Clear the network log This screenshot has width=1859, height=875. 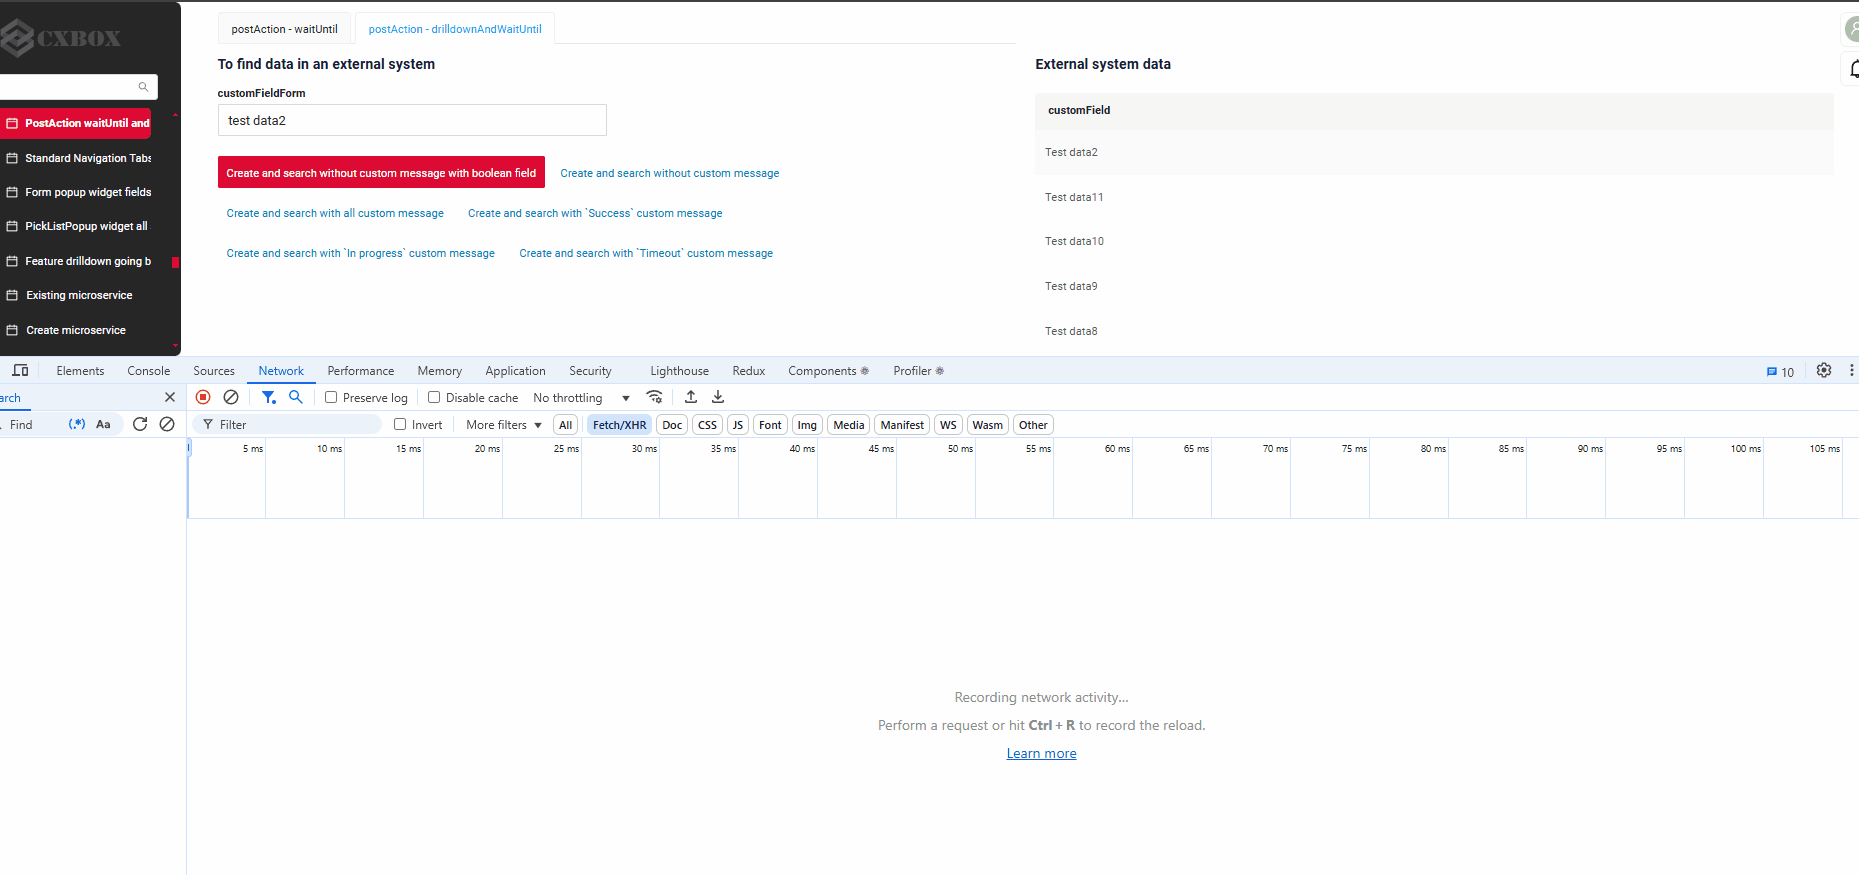coord(231,397)
